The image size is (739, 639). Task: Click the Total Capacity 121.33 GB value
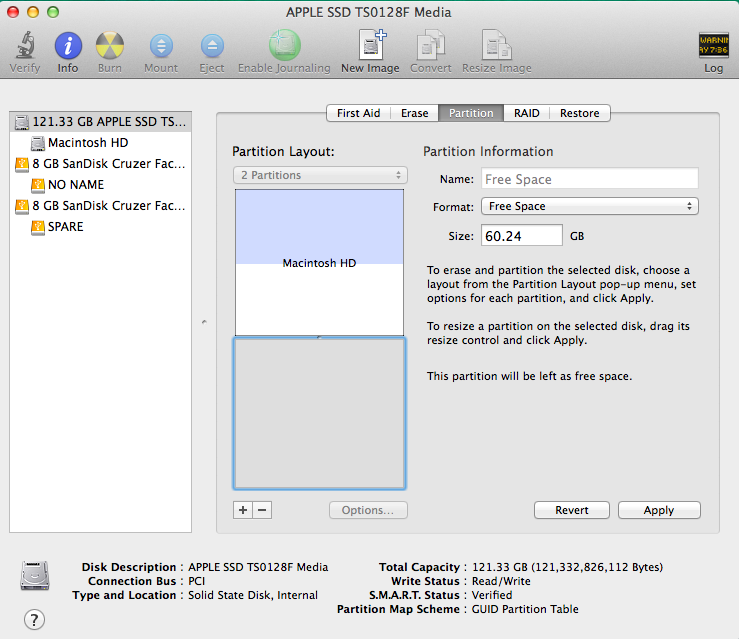tap(567, 567)
